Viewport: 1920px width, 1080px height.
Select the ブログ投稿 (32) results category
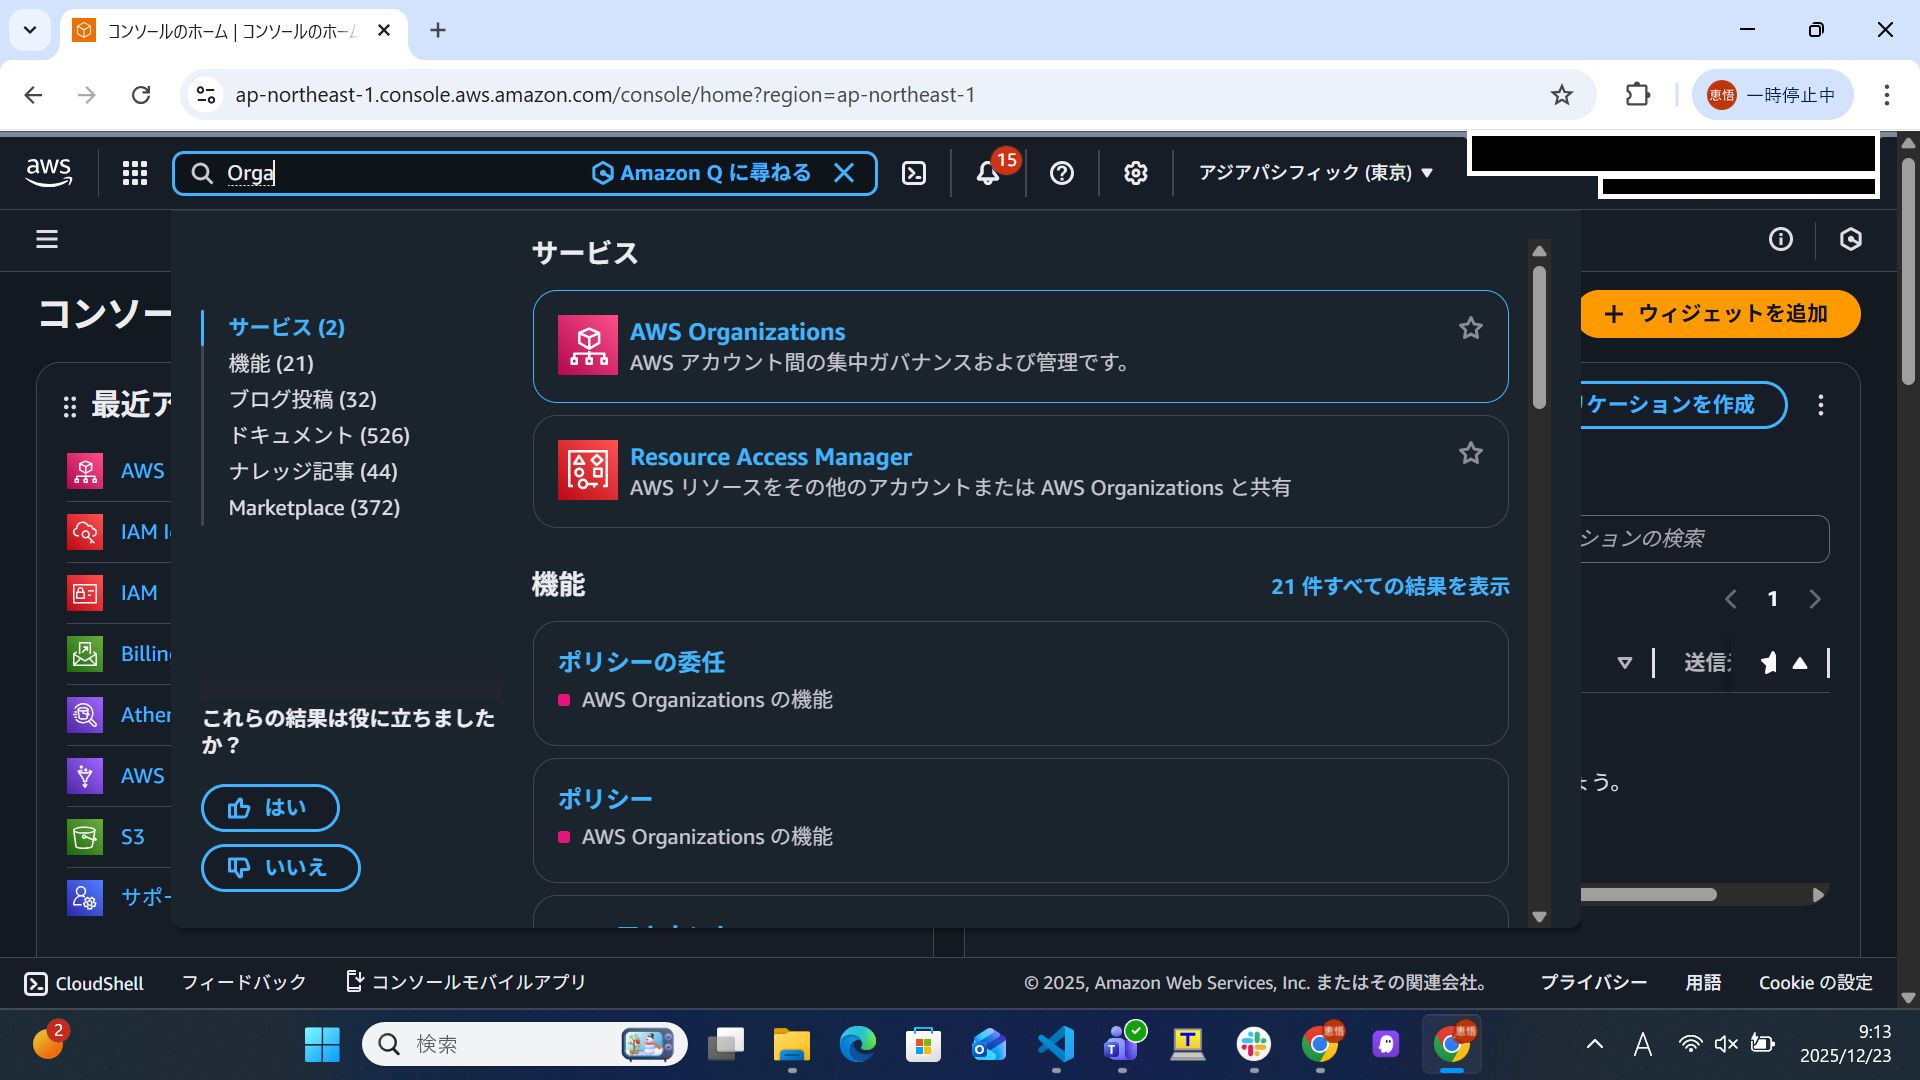coord(302,399)
